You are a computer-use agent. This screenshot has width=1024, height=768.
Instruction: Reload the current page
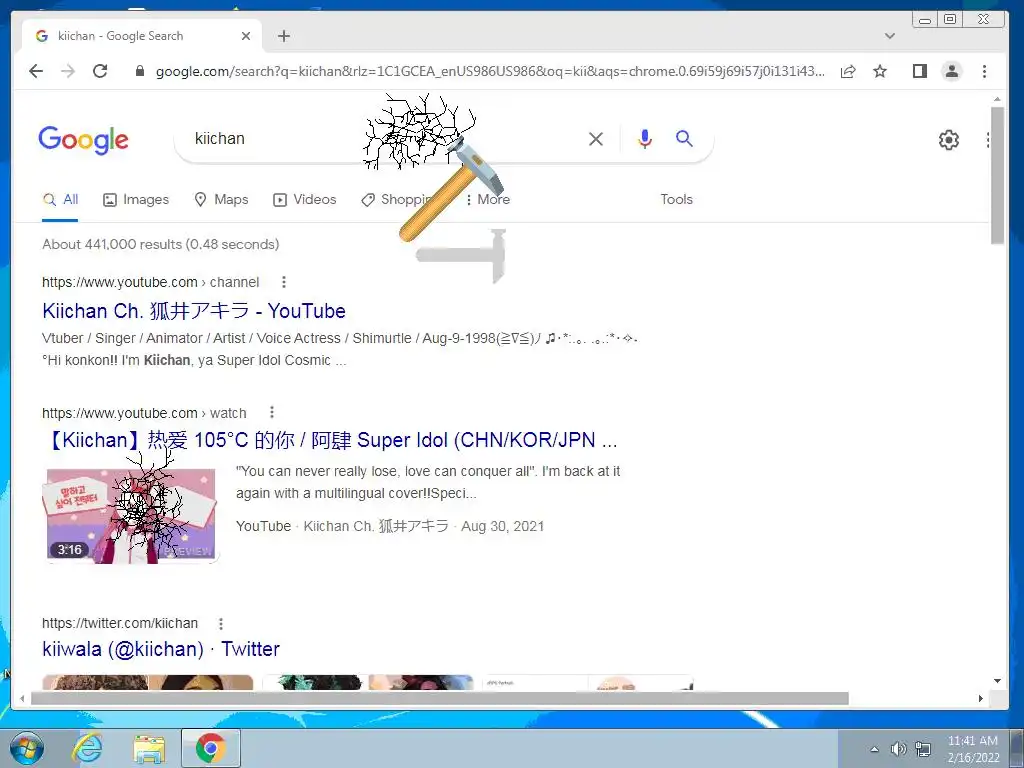click(x=100, y=71)
